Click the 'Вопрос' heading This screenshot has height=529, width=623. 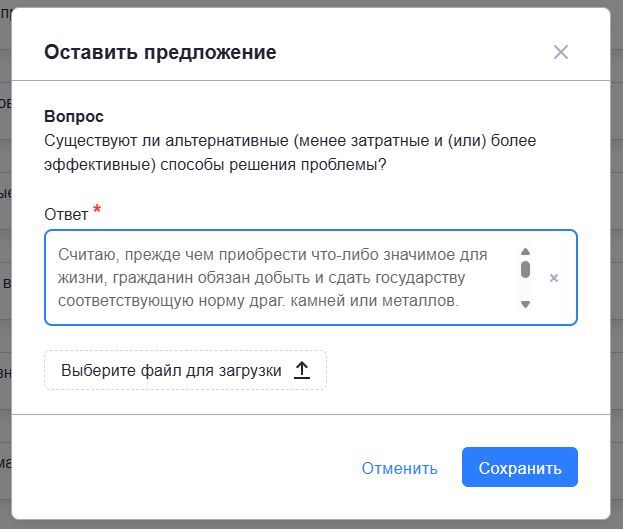coord(74,117)
